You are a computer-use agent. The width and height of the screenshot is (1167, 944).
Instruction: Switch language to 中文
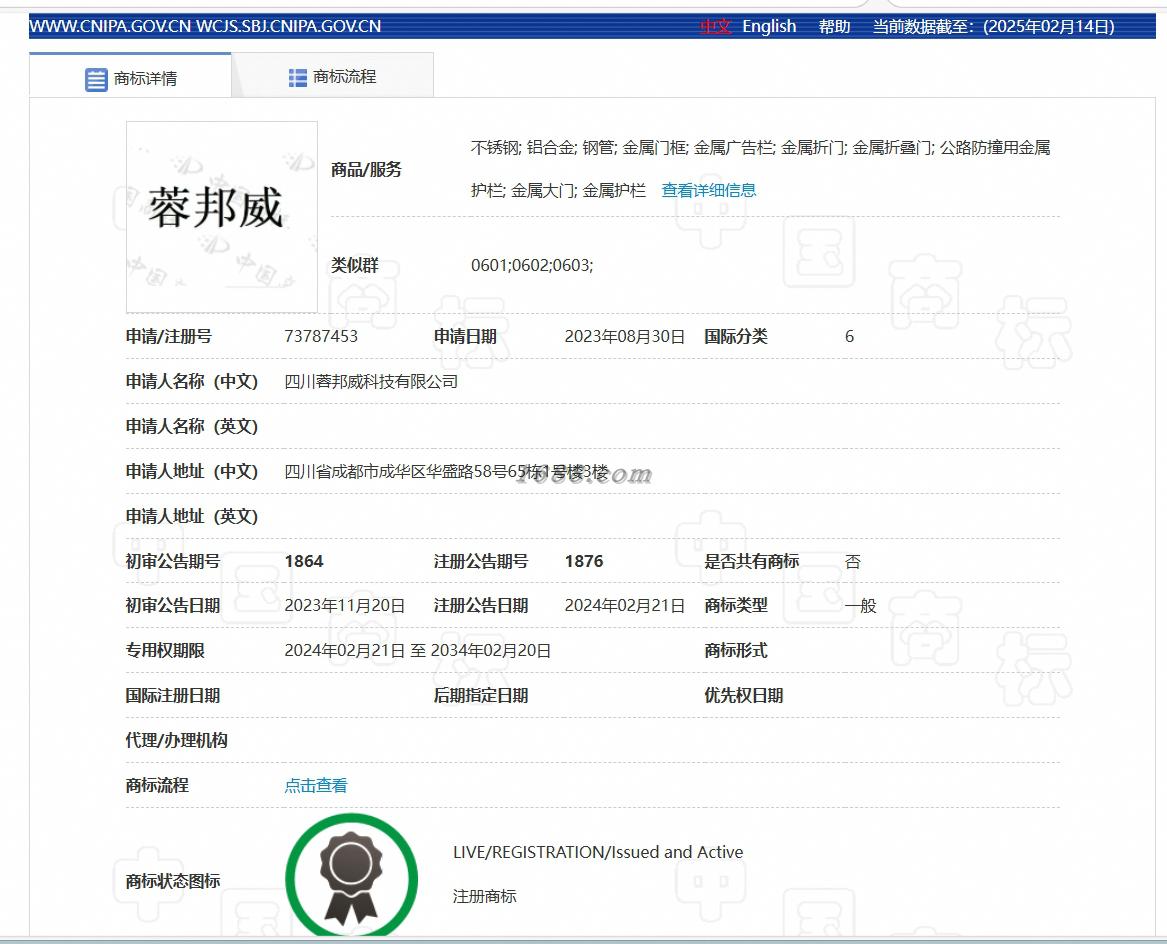tap(715, 27)
